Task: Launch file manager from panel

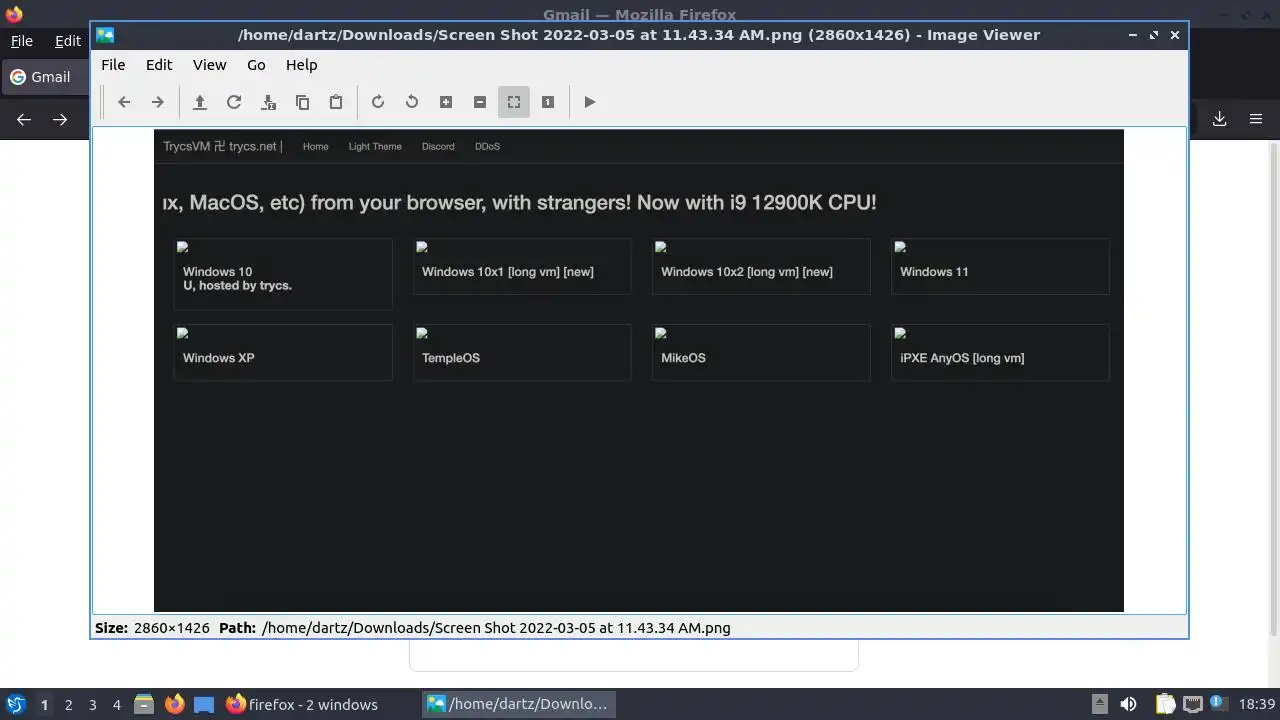Action: click(x=144, y=704)
